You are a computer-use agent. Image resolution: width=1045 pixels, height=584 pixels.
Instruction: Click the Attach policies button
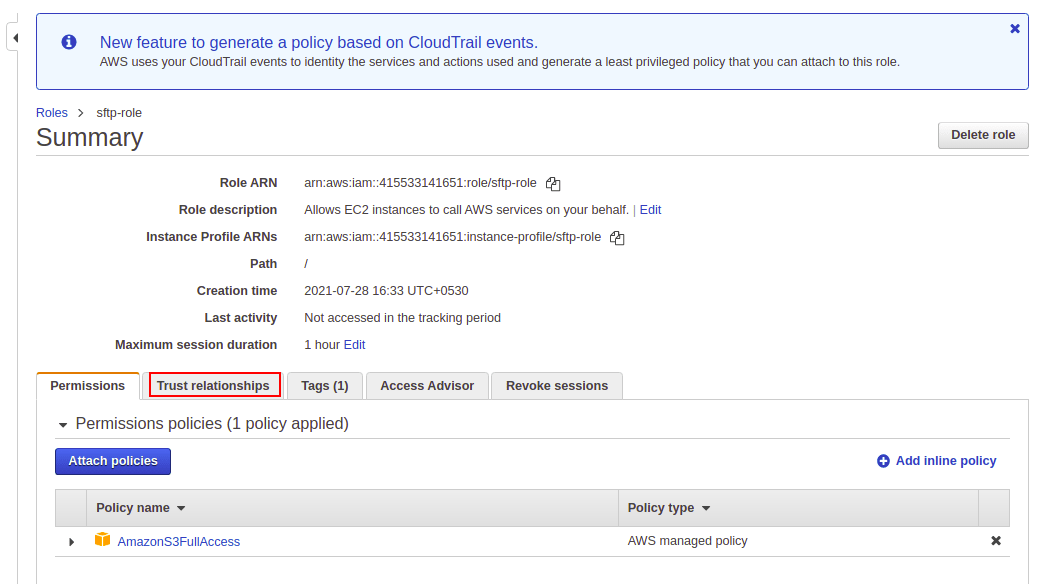113,461
